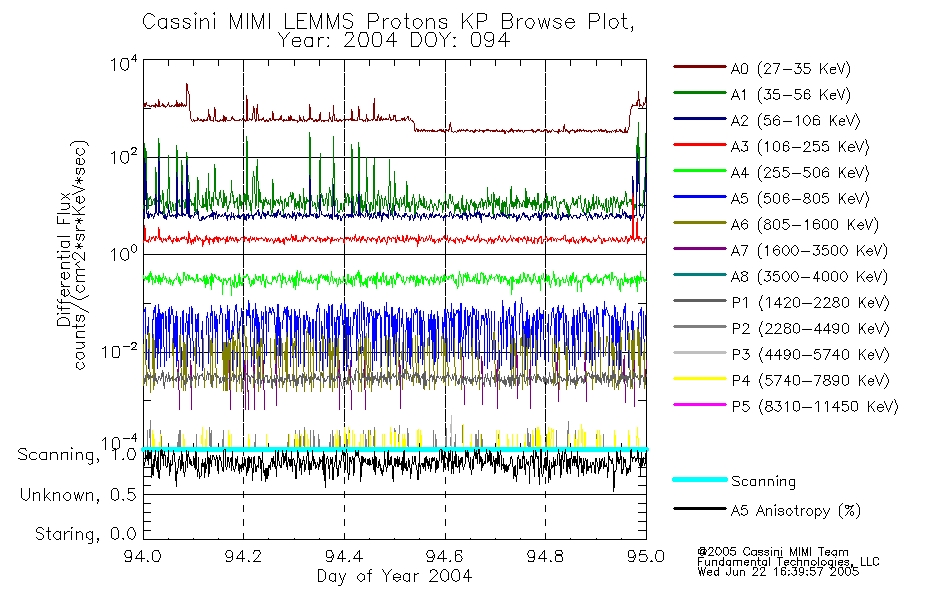Image resolution: width=950 pixels, height=600 pixels.
Task: Click the purple A7 legend line
Action: 700,248
